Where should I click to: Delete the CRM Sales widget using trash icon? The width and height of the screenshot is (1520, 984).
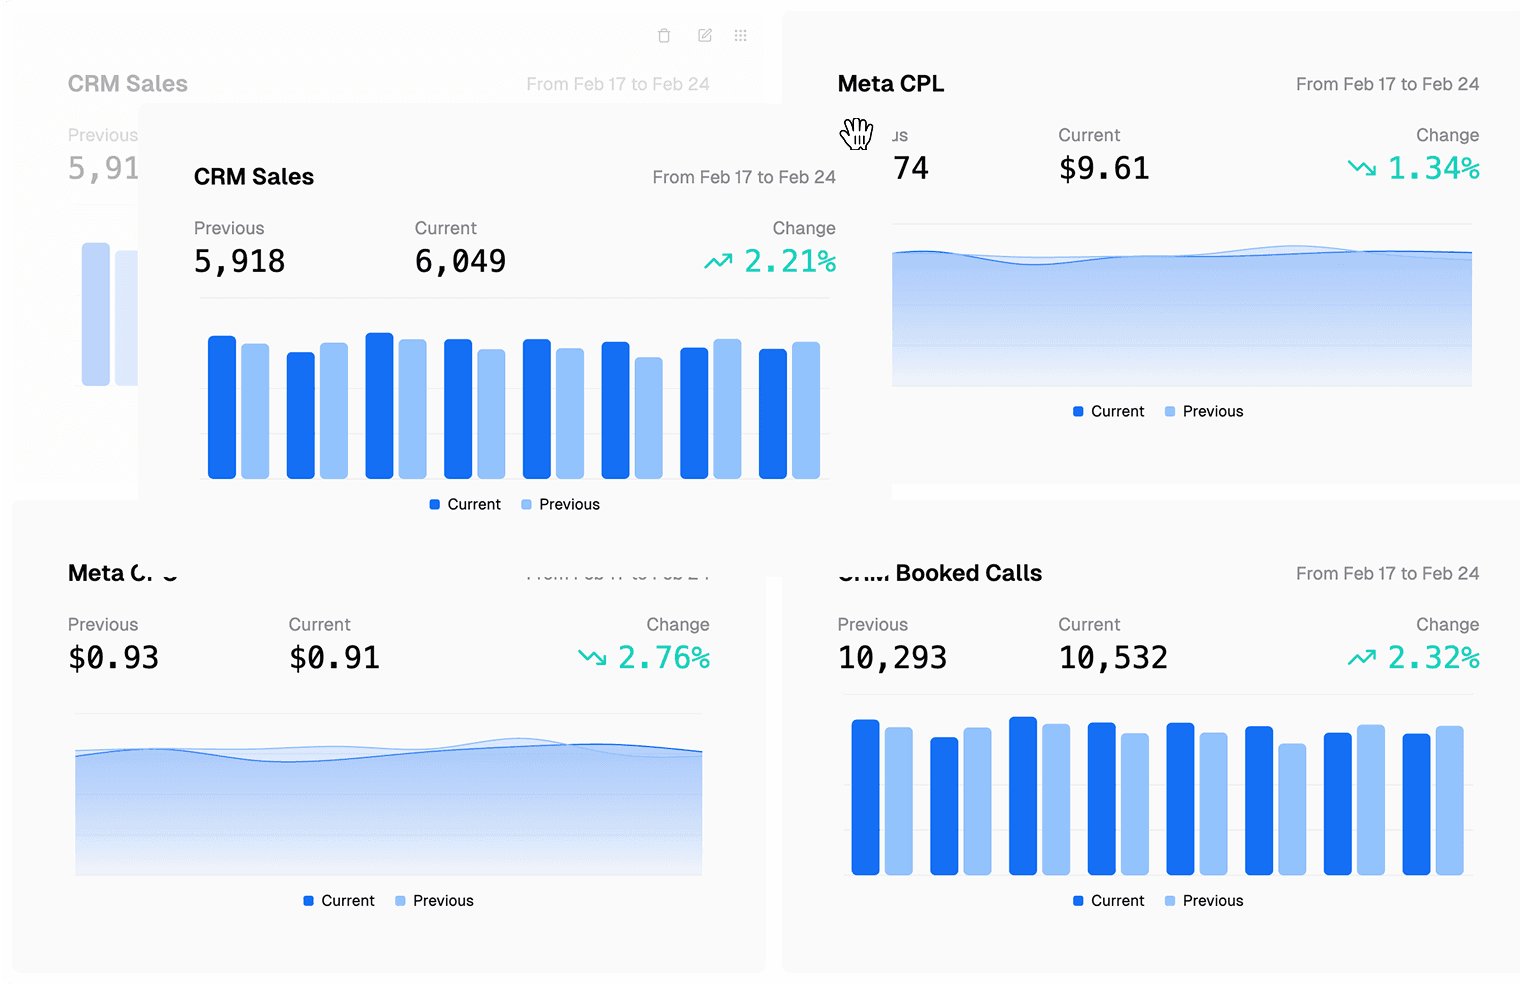pyautogui.click(x=663, y=35)
